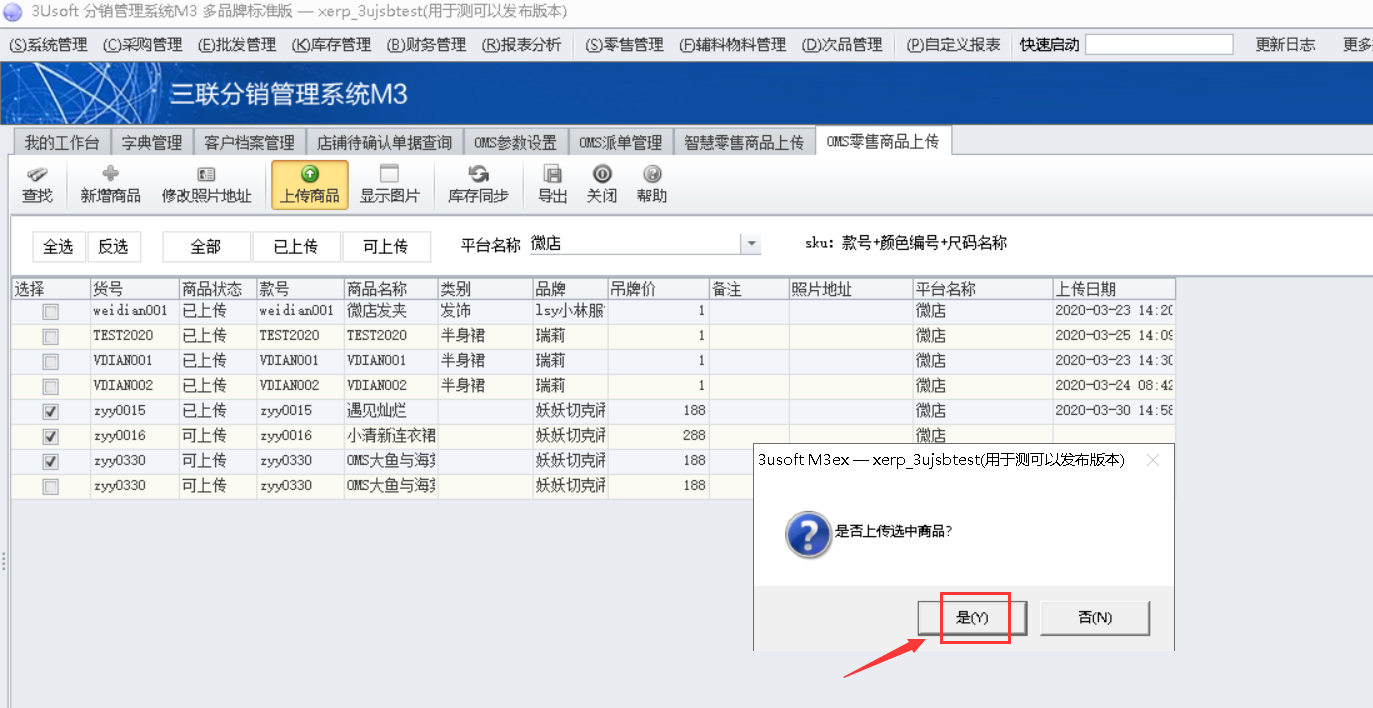Uncheck the zyy0015 row checkbox

[x=50, y=412]
